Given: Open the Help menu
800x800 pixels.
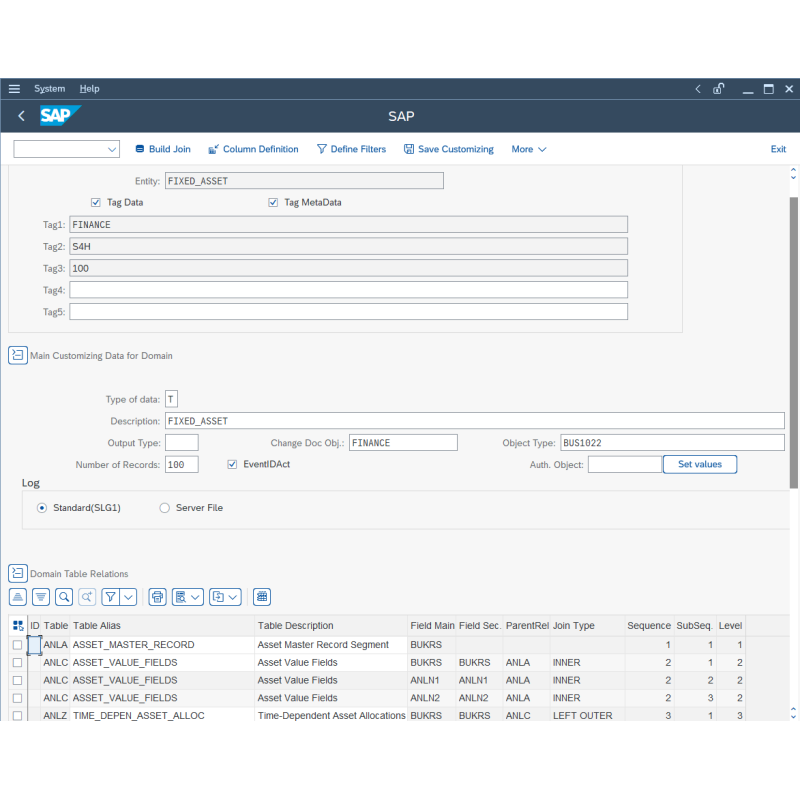Looking at the screenshot, I should (x=89, y=89).
